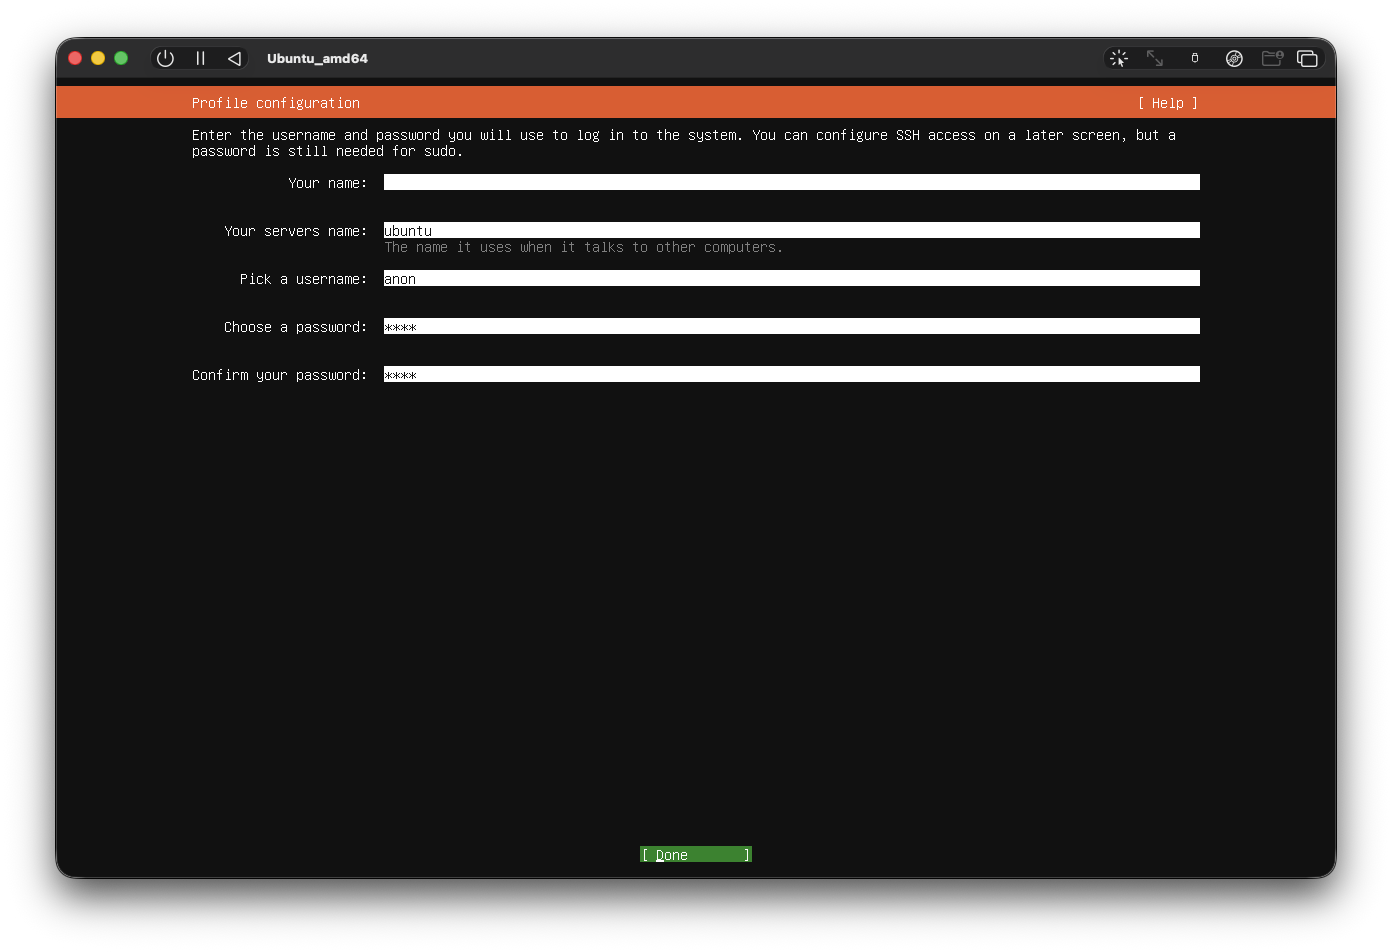Select the Confirm your password field

(x=791, y=374)
